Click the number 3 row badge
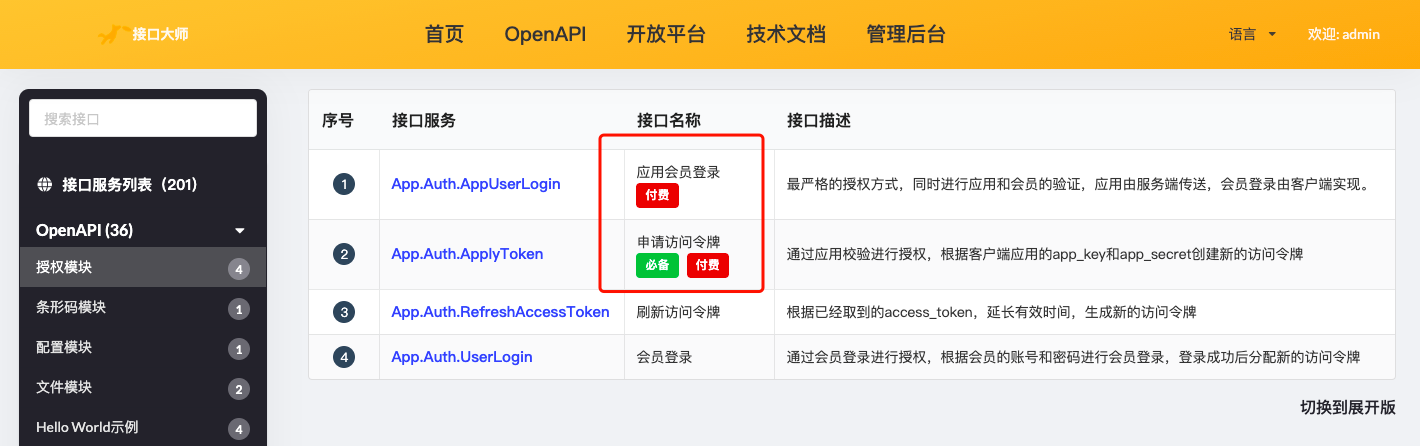The width and height of the screenshot is (1420, 446). pyautogui.click(x=344, y=312)
